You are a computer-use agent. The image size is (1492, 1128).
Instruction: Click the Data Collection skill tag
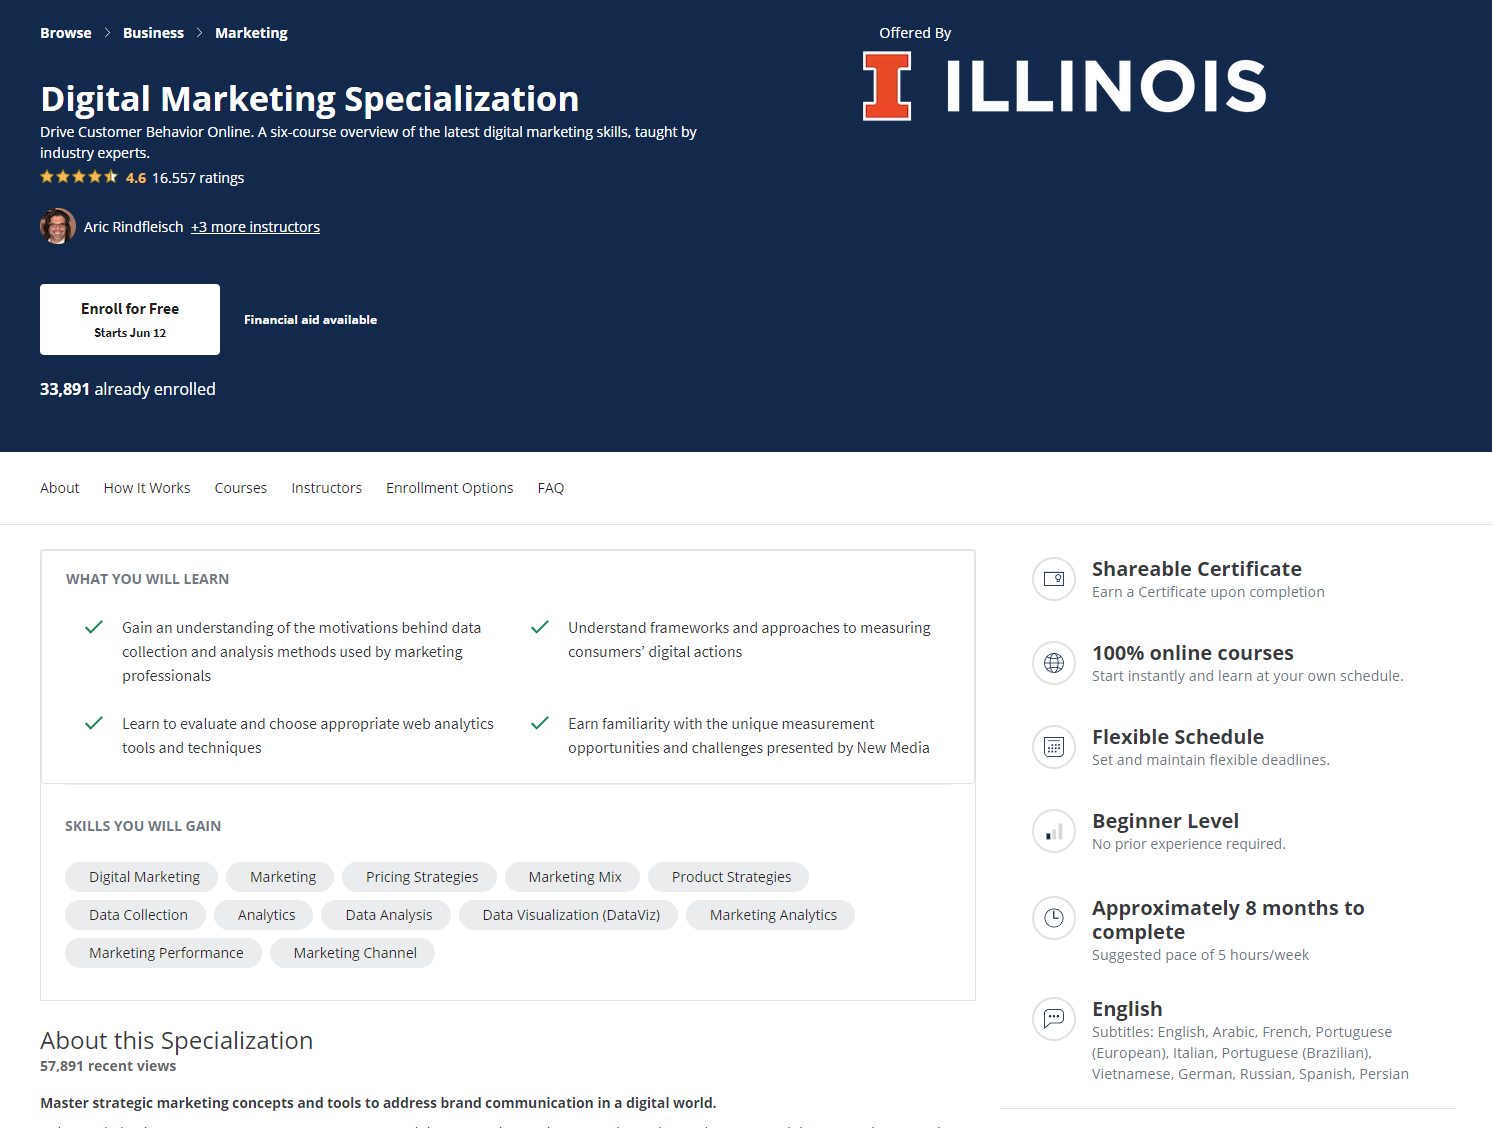(135, 915)
